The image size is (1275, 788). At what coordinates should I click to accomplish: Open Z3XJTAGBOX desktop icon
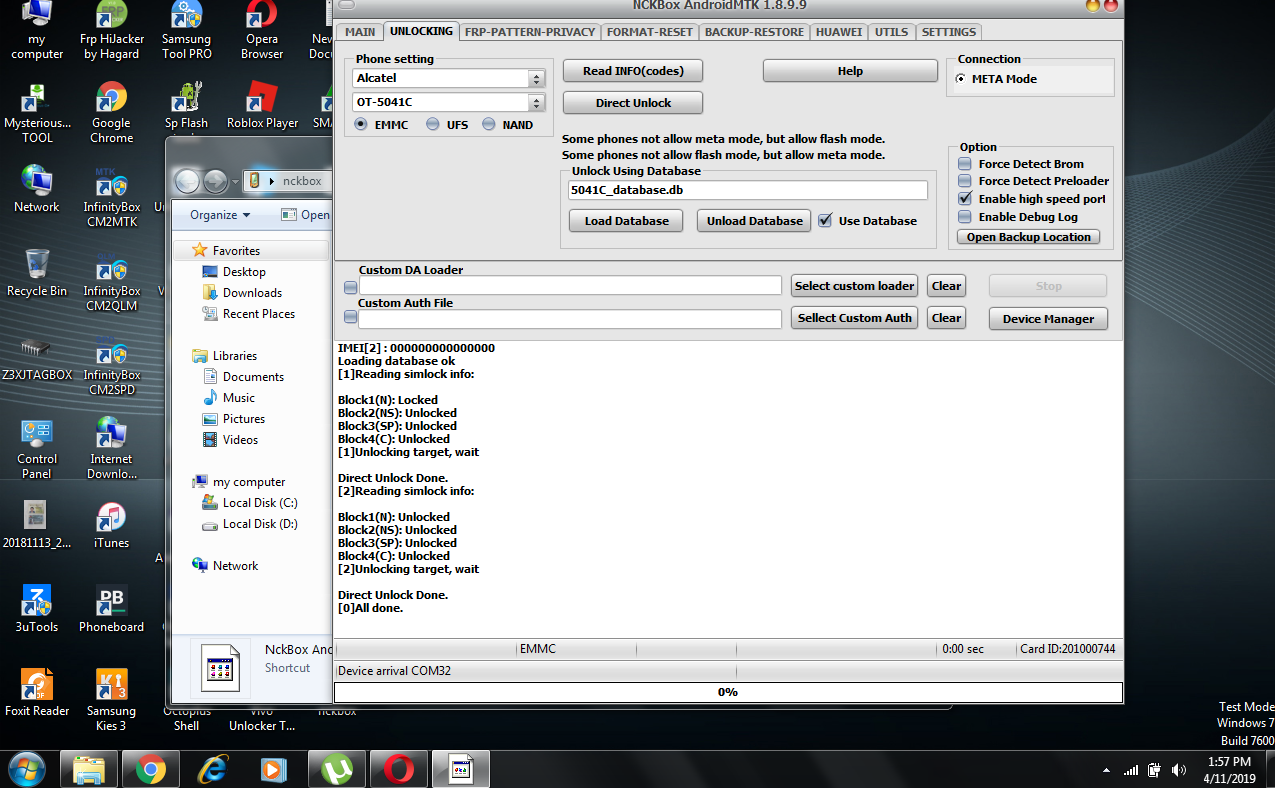[x=37, y=357]
